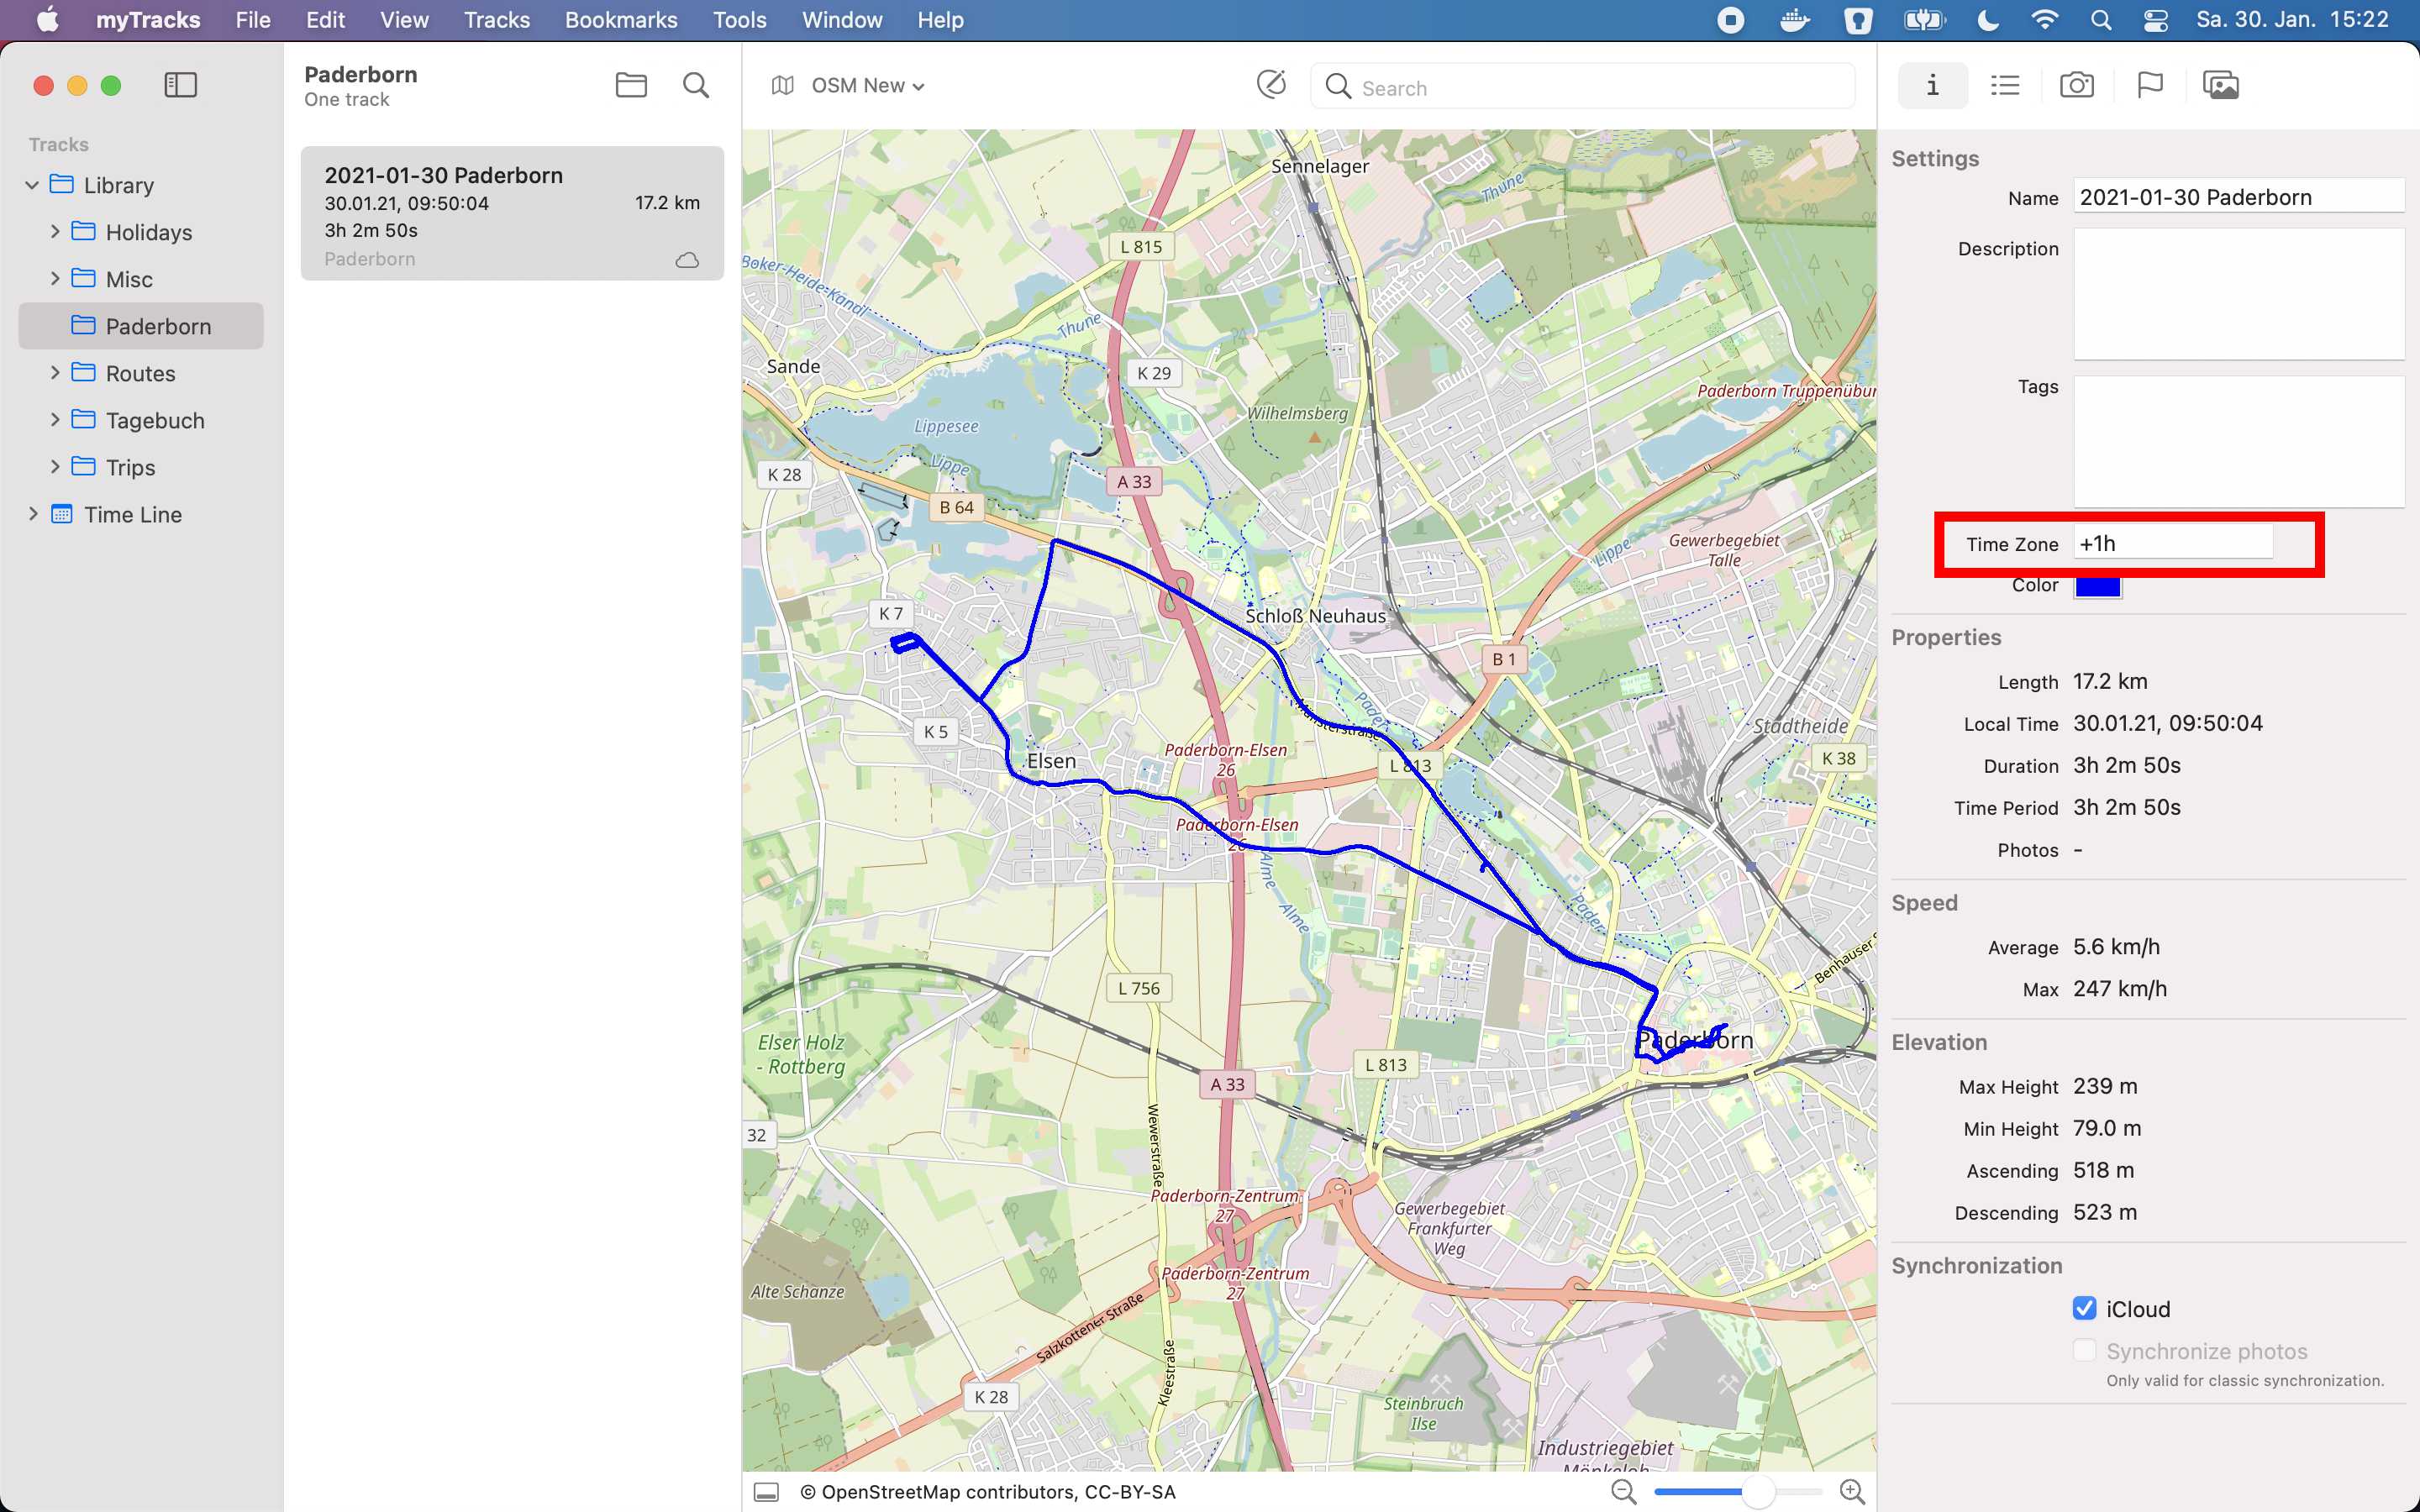Viewport: 2420px width, 1512px height.
Task: Open the Tracks menu
Action: 496,20
